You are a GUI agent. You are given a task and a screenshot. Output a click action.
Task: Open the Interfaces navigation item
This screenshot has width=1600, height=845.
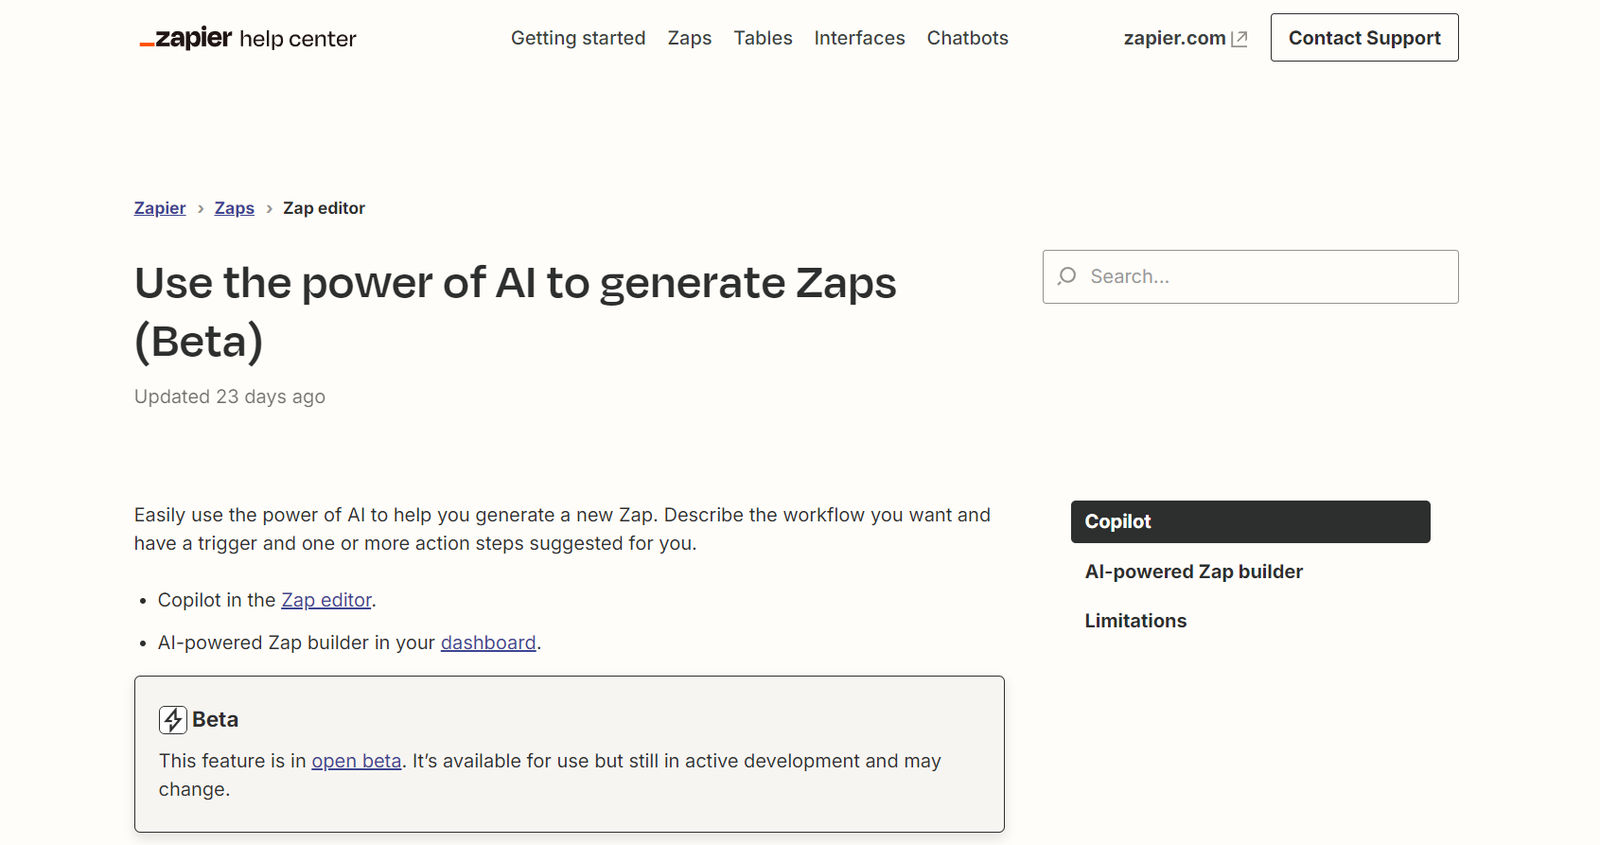(x=859, y=38)
